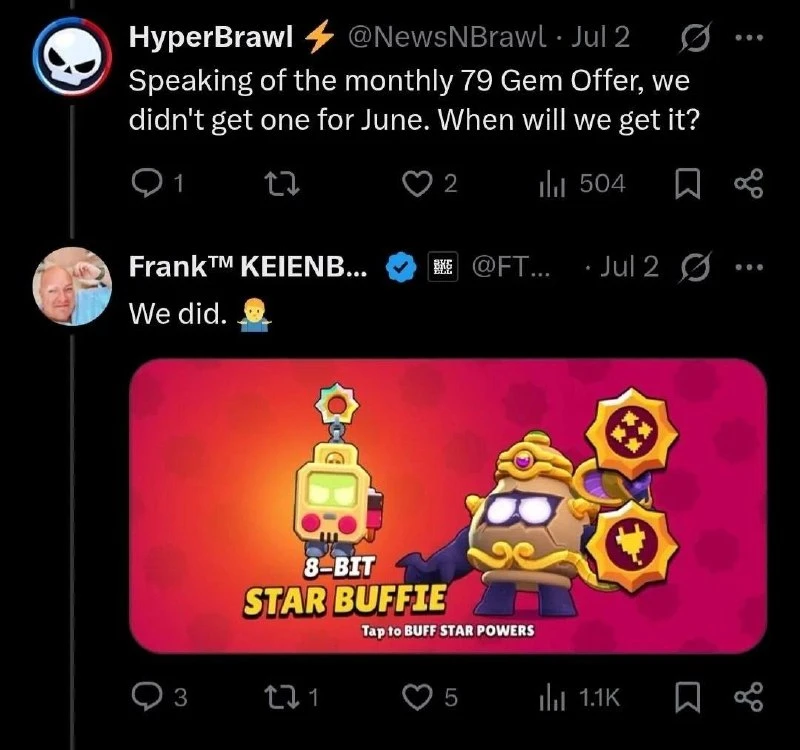The image size is (800, 750).
Task: Retweet HyperBrawl's 79 Gem Offer tweet
Action: (281, 184)
